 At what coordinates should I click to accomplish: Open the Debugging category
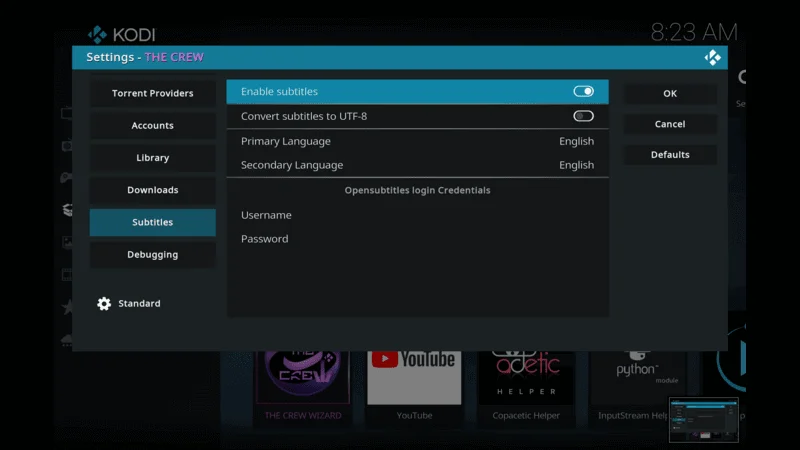tap(153, 254)
